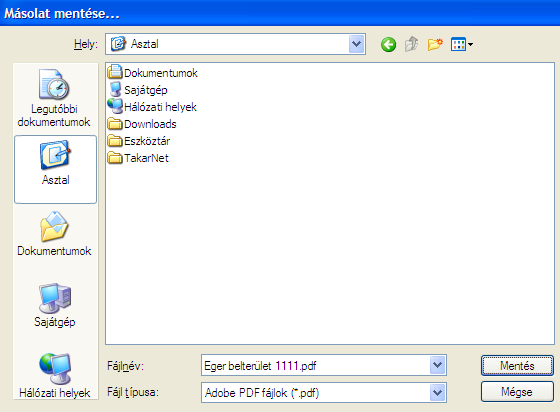Expand the Hely location dropdown
The height and width of the screenshot is (412, 560).
point(356,44)
